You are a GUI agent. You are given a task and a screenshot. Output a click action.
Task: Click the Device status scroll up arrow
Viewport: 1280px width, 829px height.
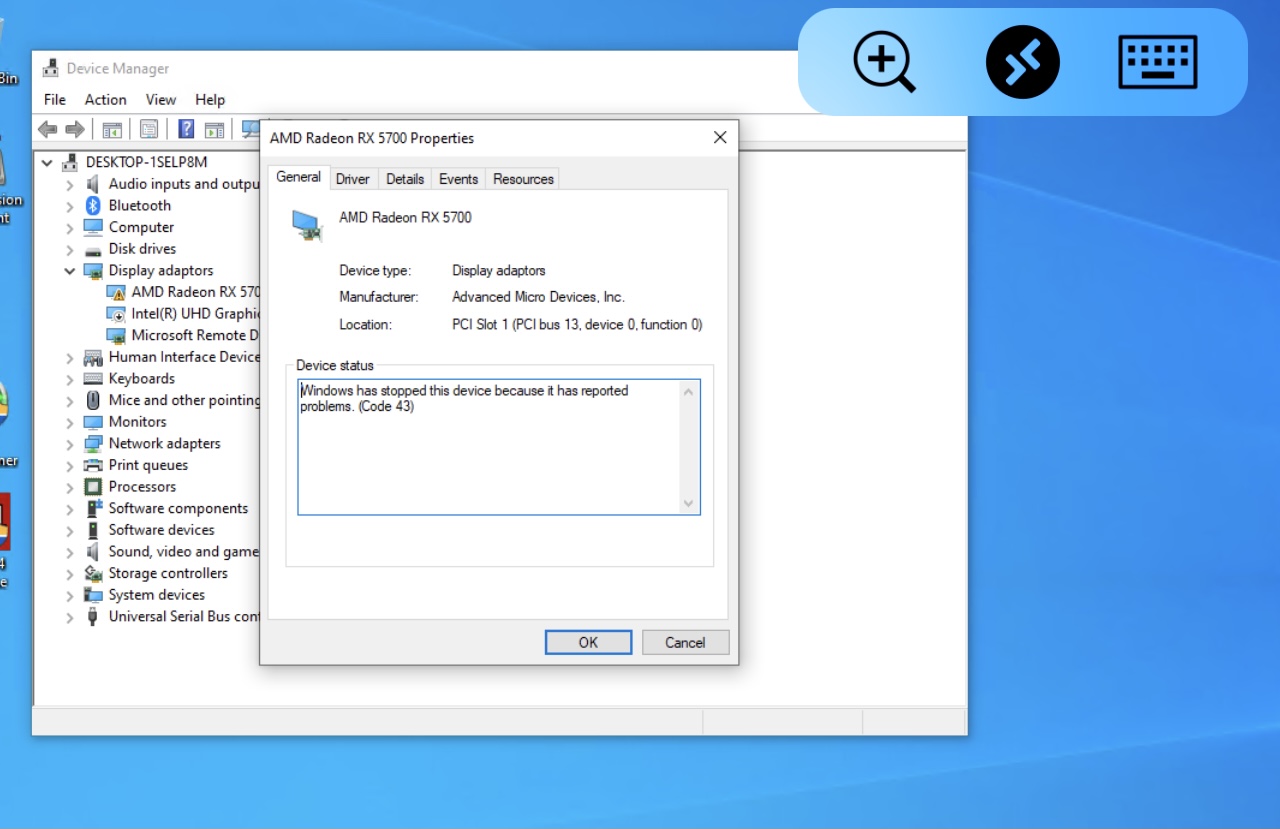pos(688,392)
